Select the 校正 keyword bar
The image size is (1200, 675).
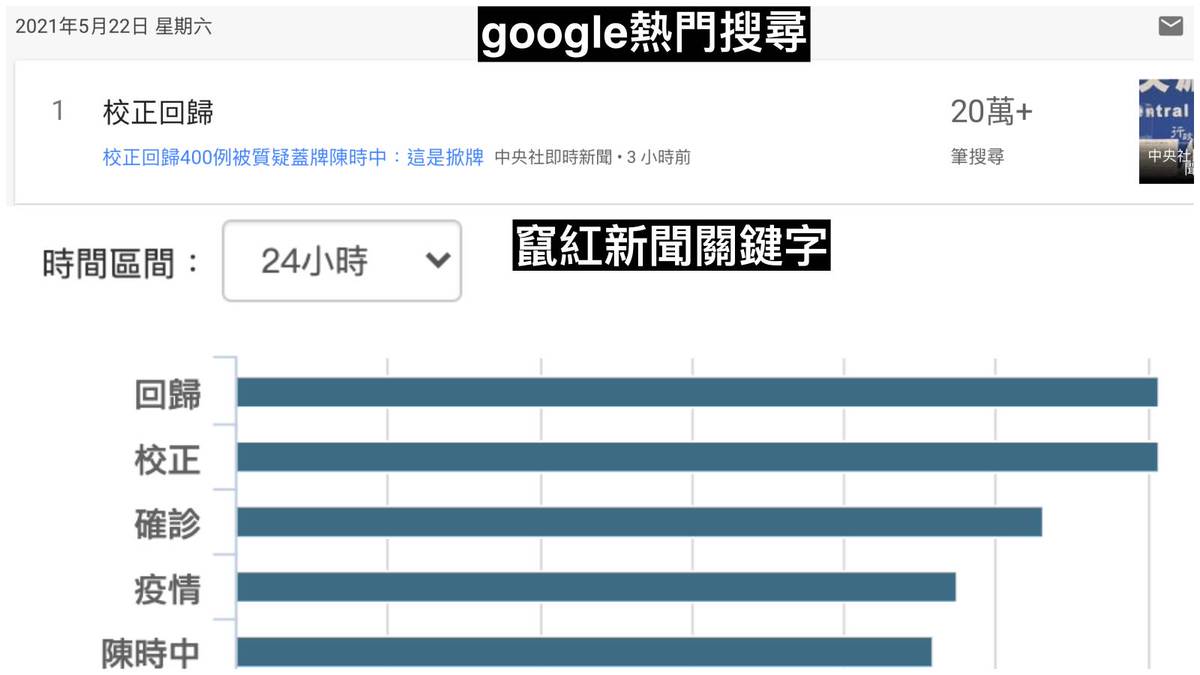tap(696, 457)
